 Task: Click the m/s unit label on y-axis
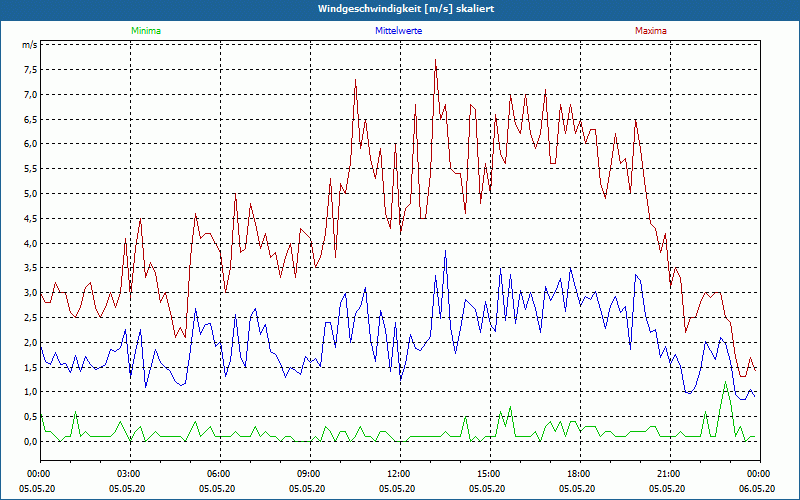tap(30, 45)
